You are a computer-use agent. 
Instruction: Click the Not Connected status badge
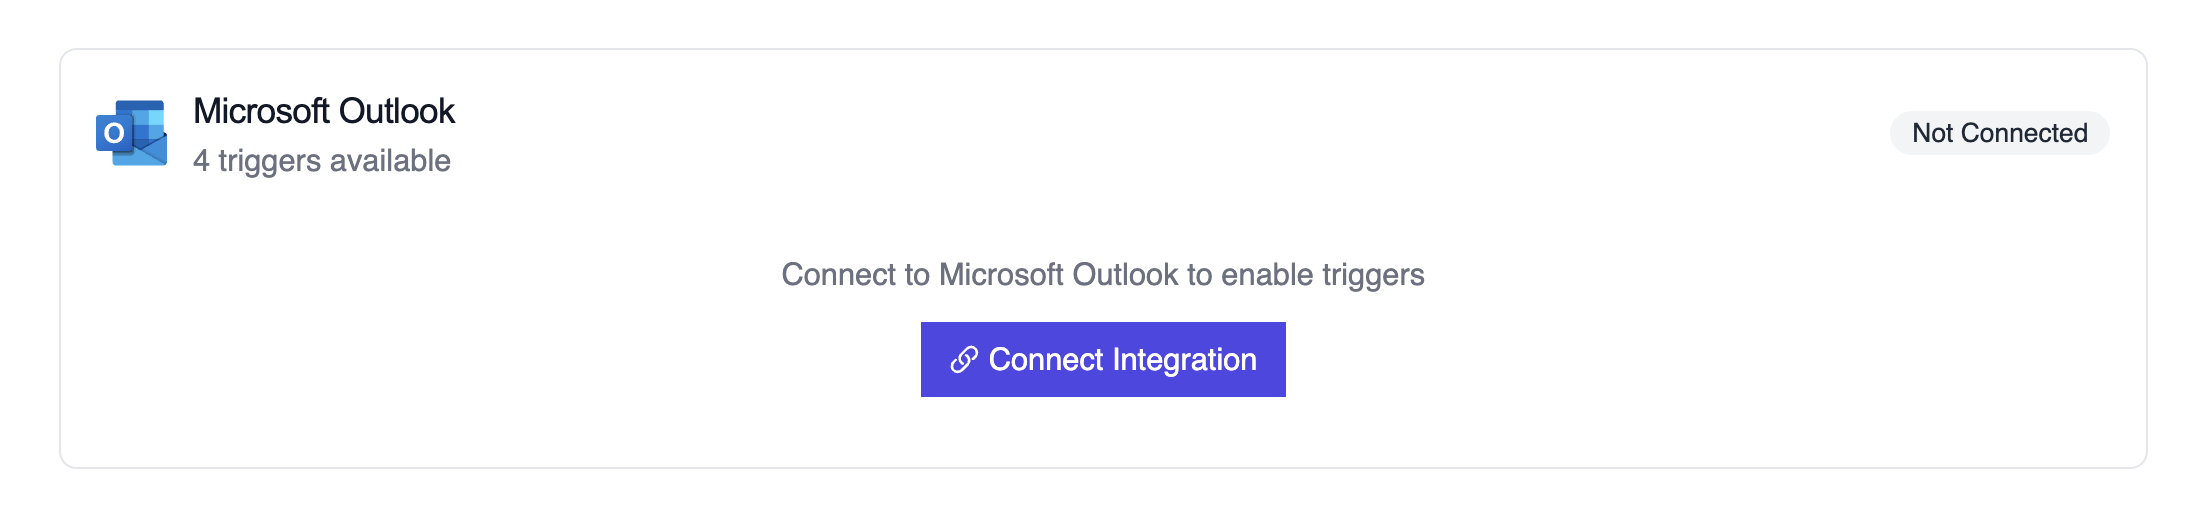[1999, 133]
